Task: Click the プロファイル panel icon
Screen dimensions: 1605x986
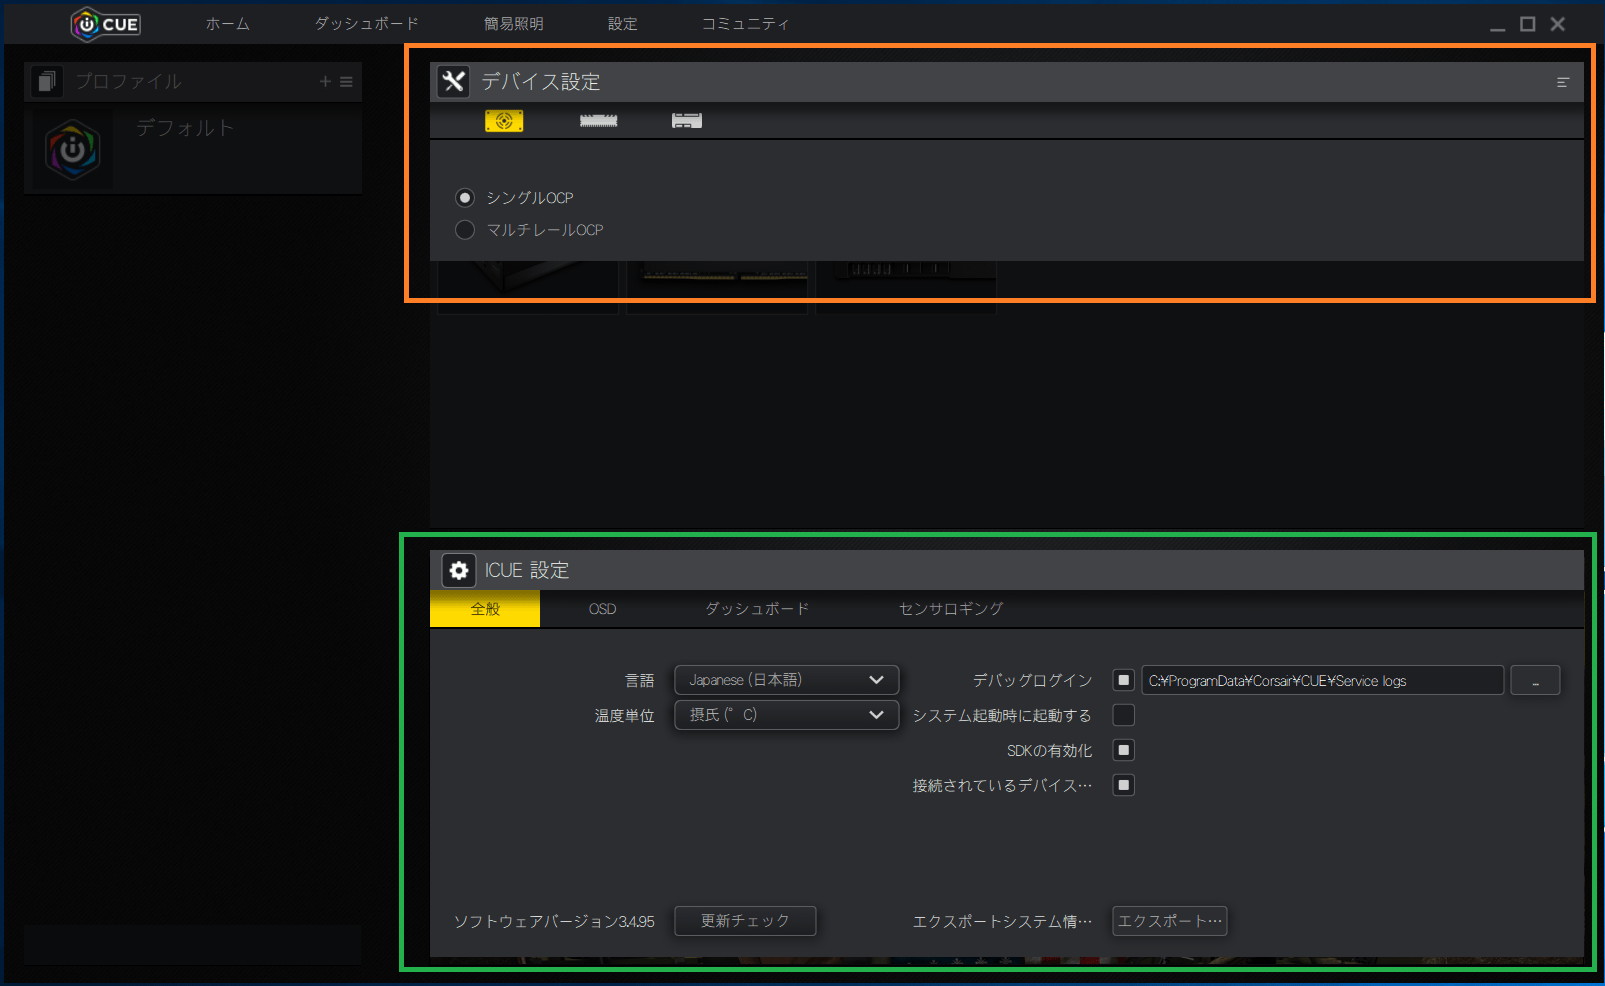Action: click(x=46, y=81)
